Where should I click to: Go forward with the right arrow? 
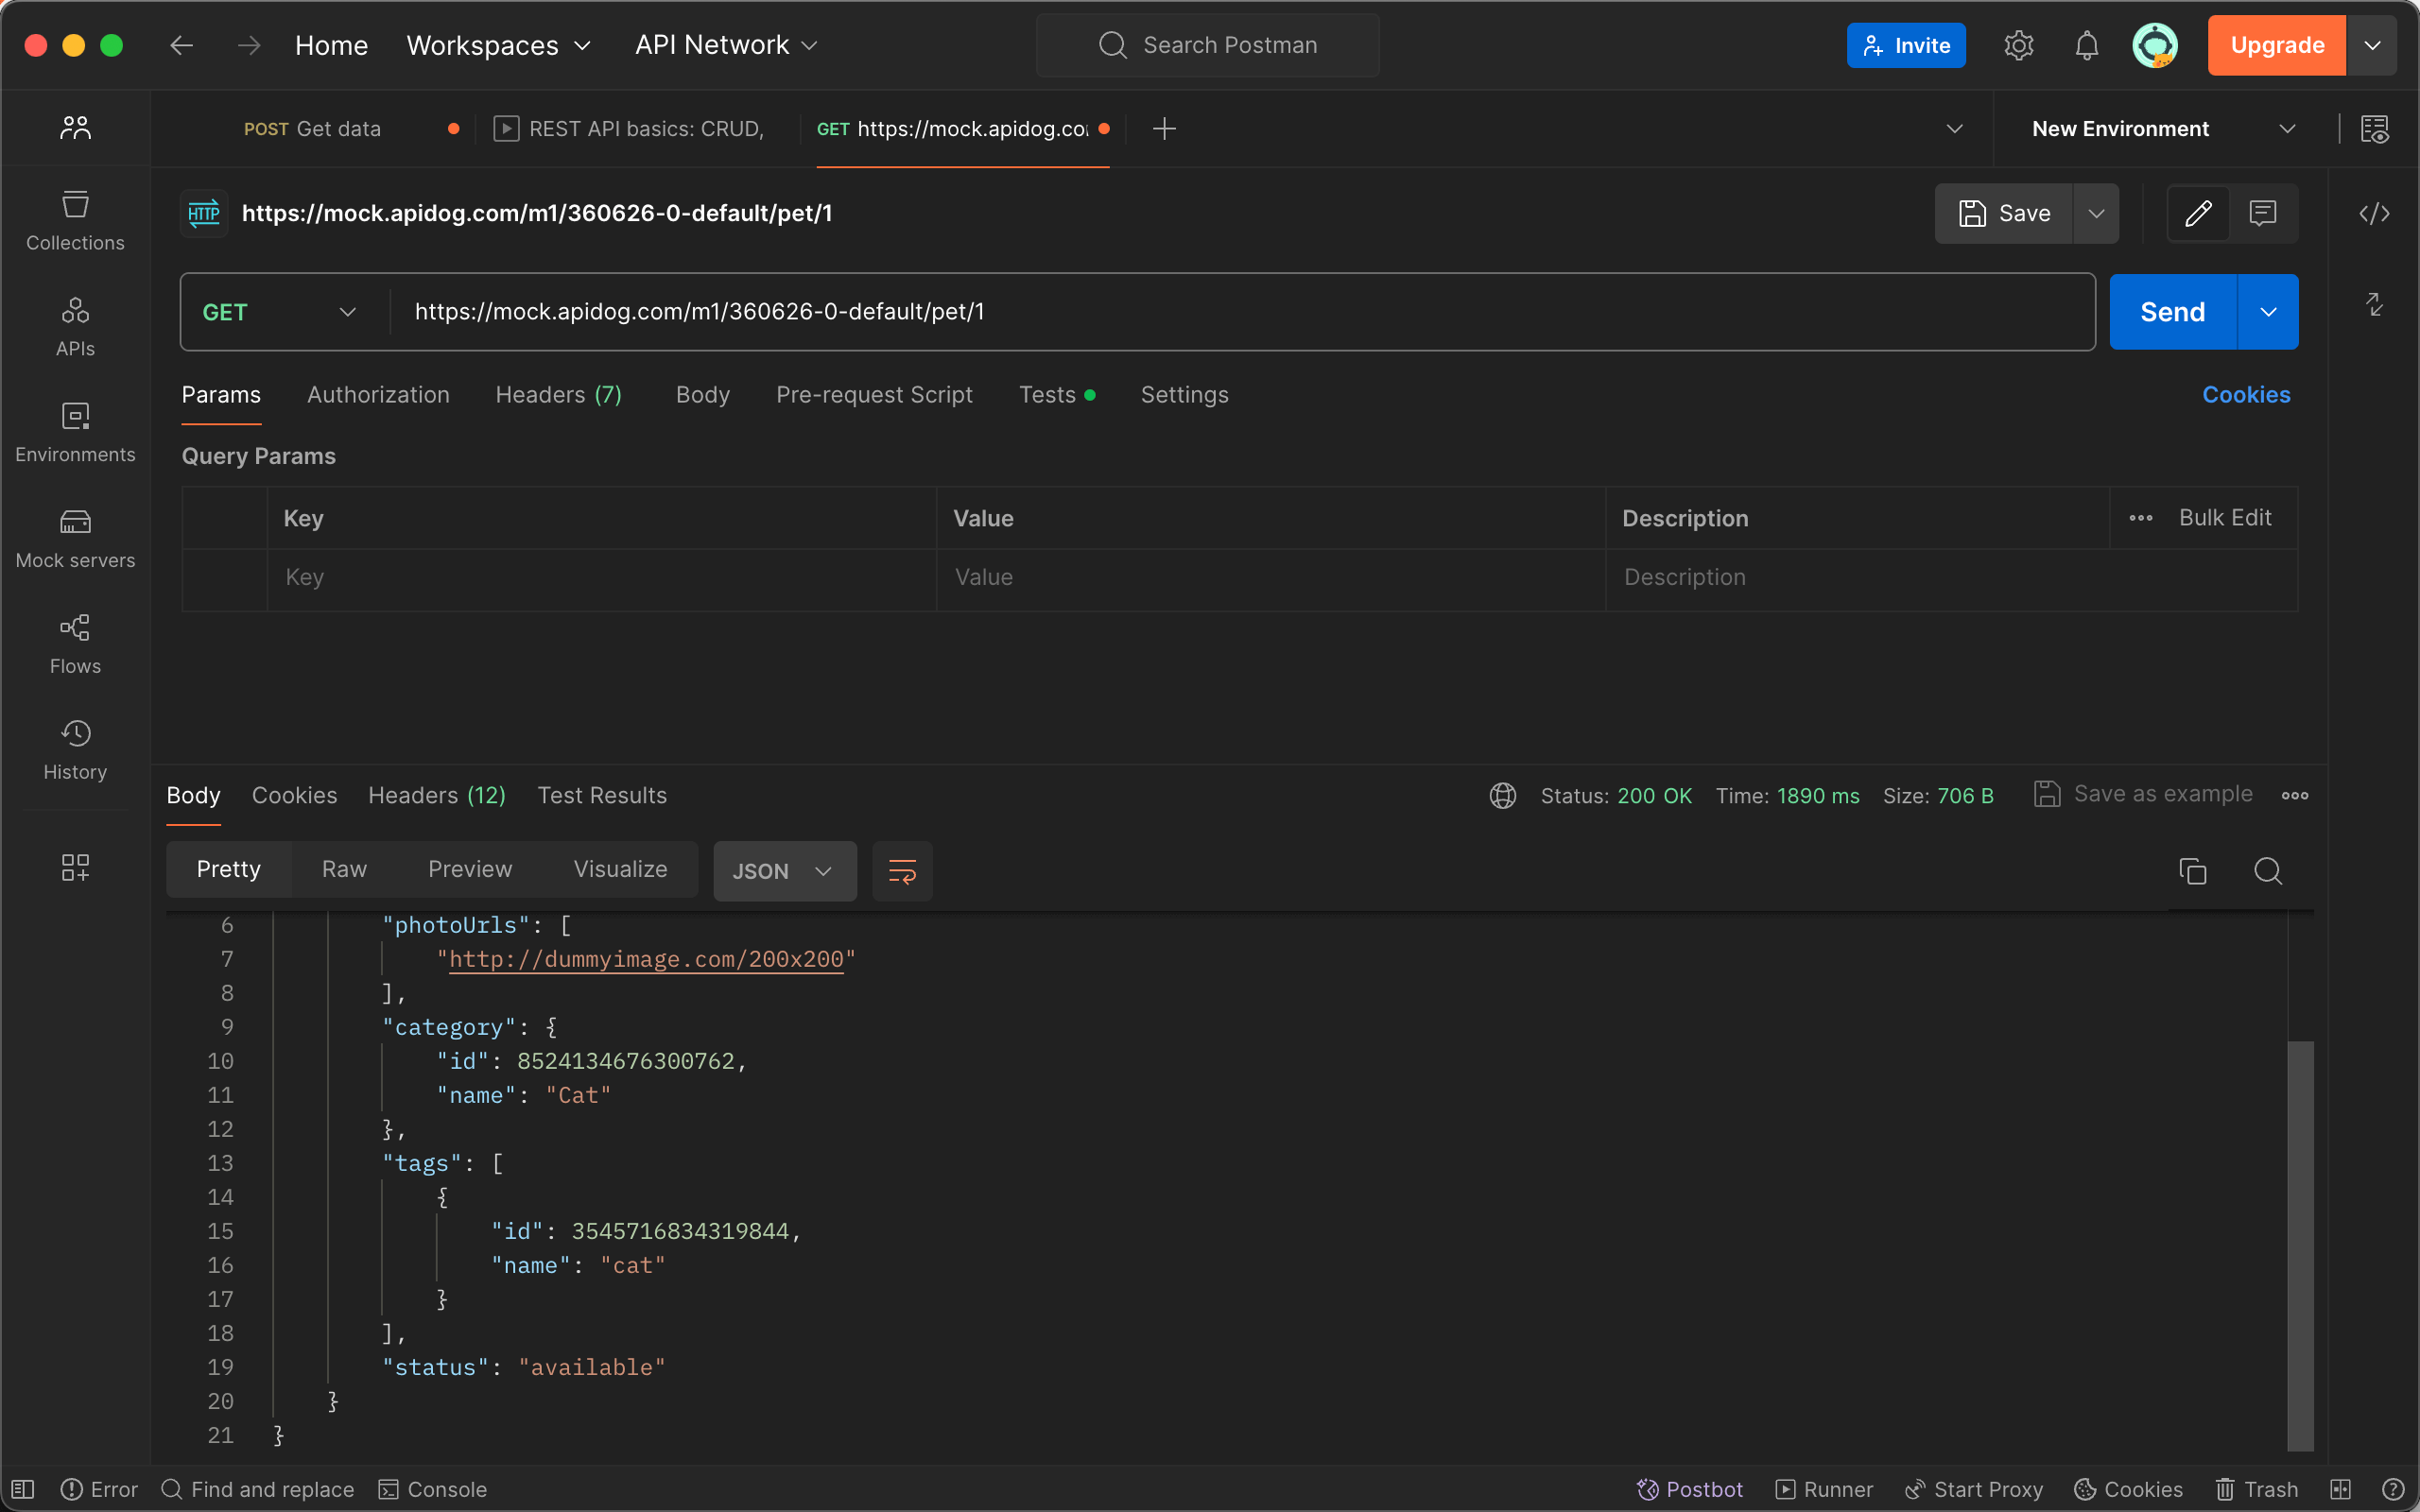point(249,45)
